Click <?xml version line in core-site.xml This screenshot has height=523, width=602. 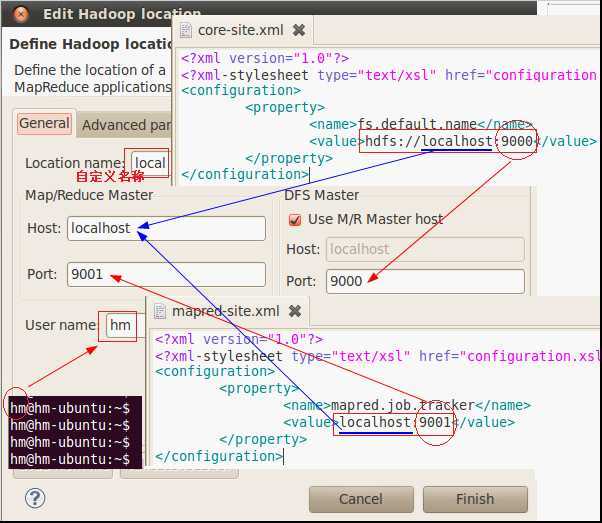[x=265, y=58]
